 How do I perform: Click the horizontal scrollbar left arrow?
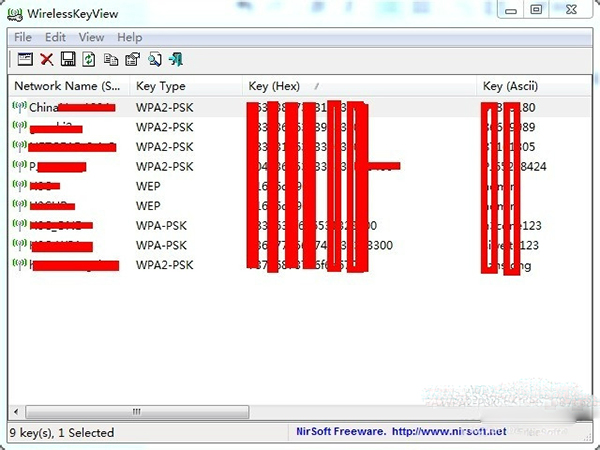pos(16,412)
